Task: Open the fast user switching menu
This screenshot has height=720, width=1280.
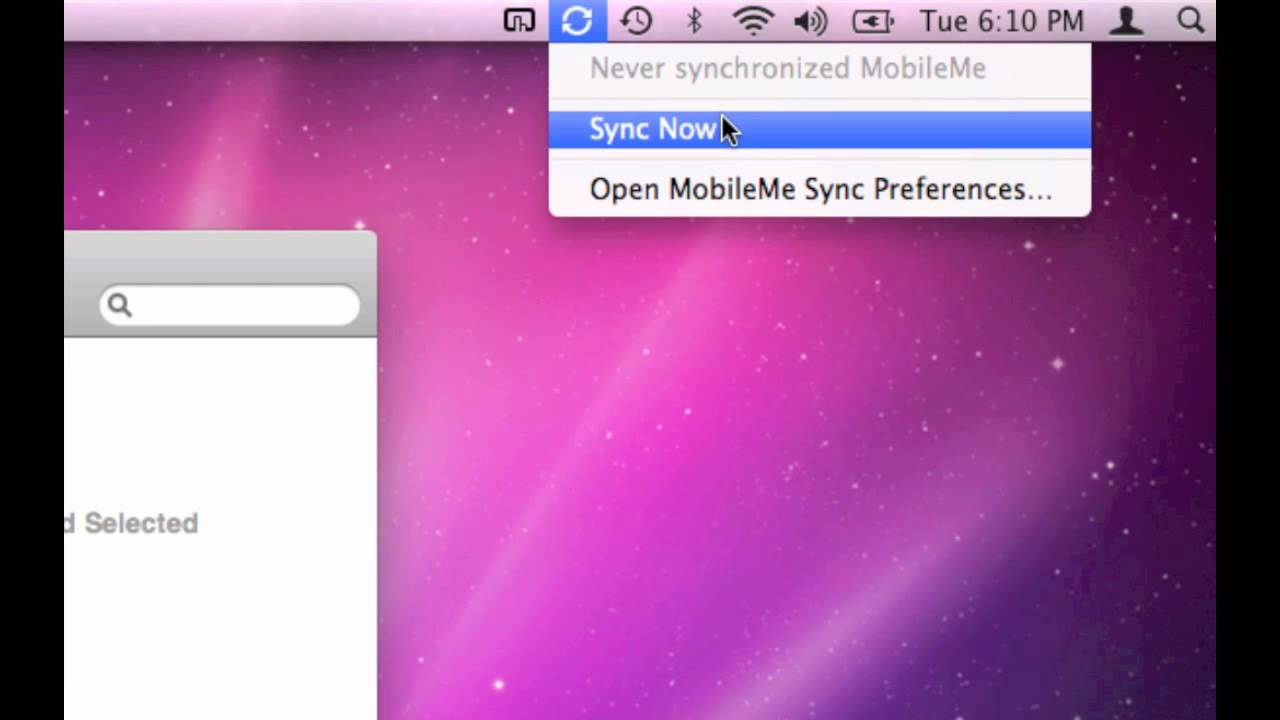Action: coord(1126,20)
